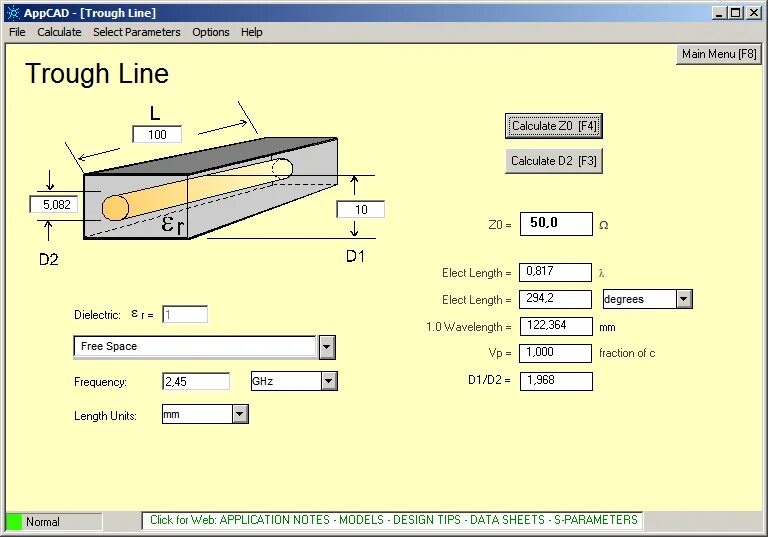Click Calculate D2 [F3] button
The width and height of the screenshot is (768, 537).
click(x=553, y=161)
